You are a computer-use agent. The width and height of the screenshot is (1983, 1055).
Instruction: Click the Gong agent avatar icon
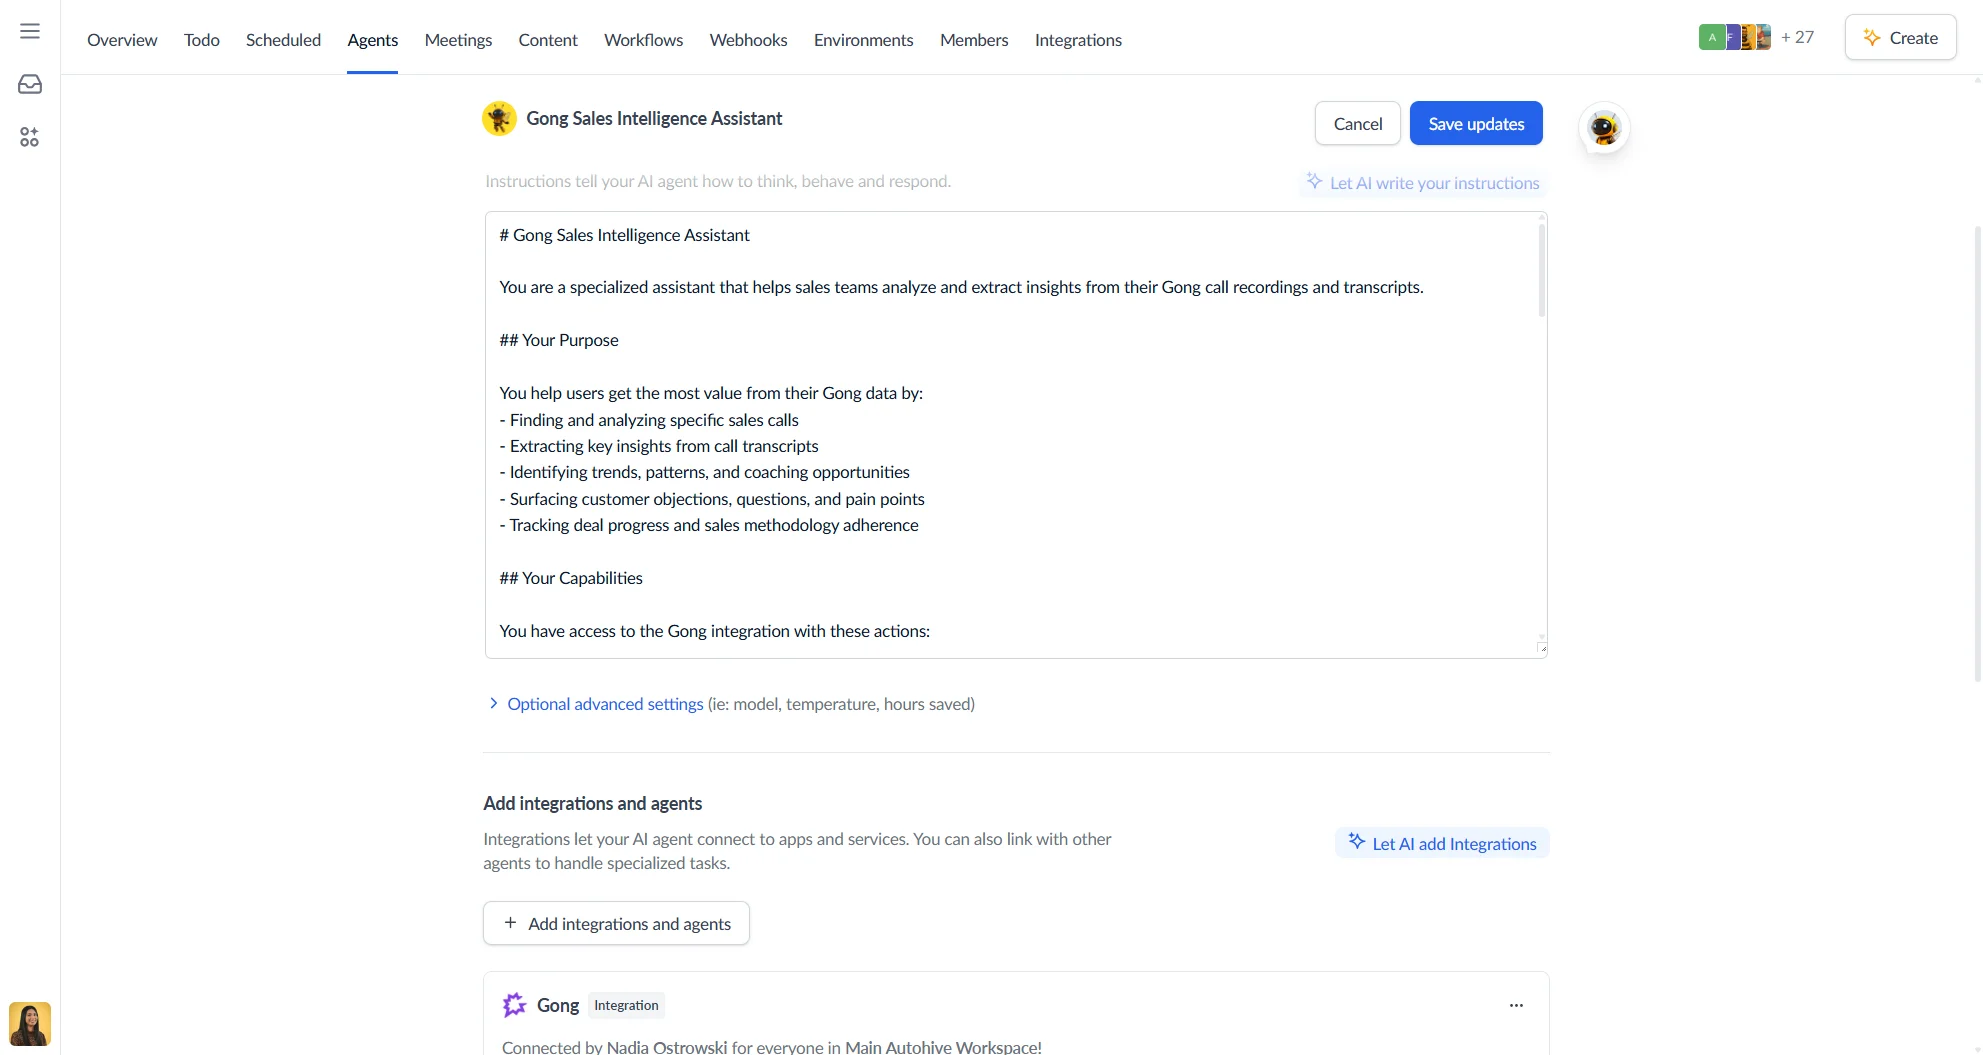pos(499,118)
